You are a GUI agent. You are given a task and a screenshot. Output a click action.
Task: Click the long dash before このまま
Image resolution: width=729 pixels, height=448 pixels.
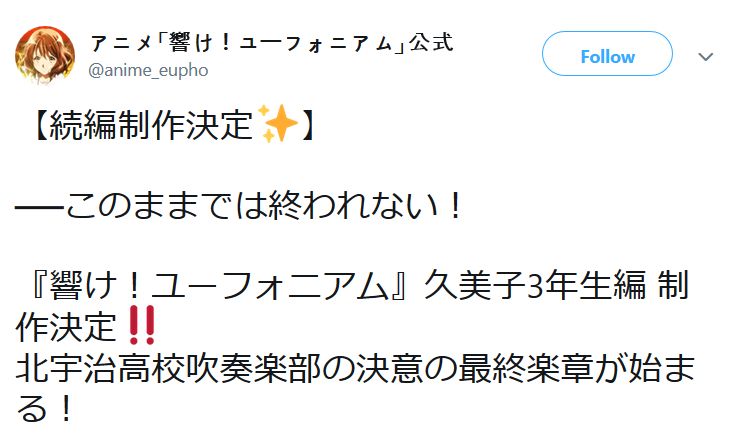pos(39,206)
